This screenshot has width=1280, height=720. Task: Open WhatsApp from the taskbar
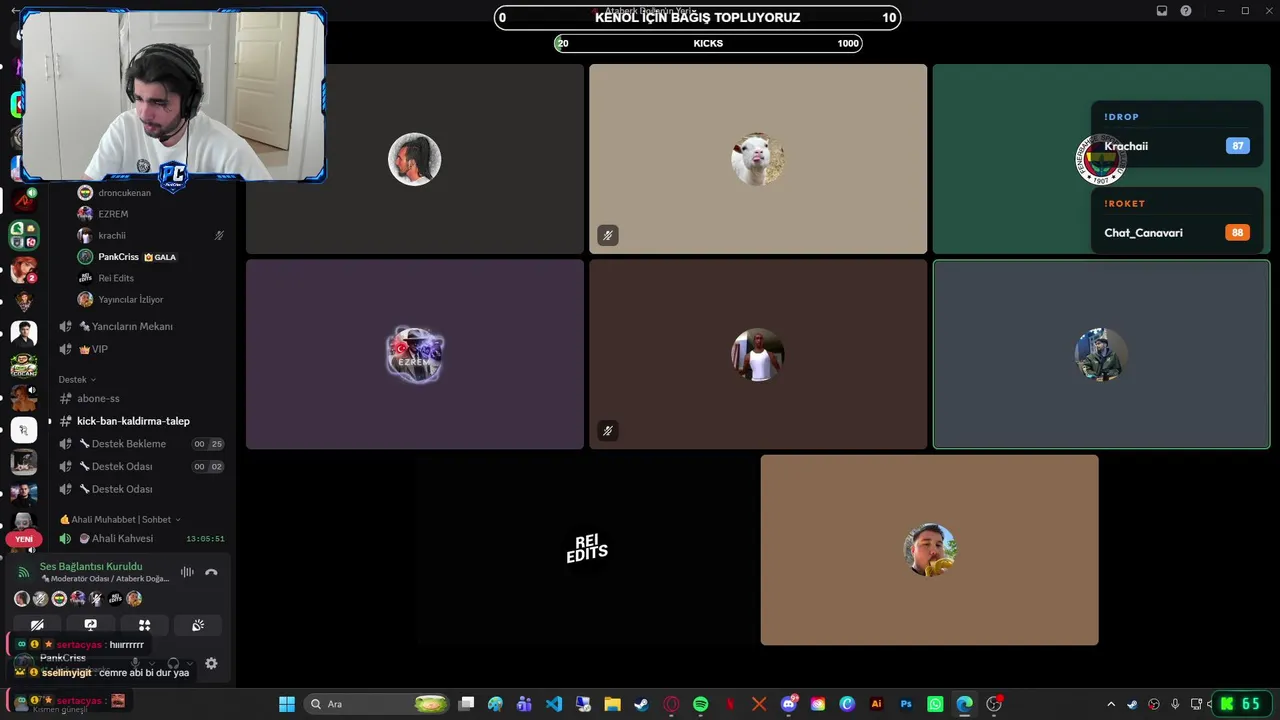click(x=935, y=704)
